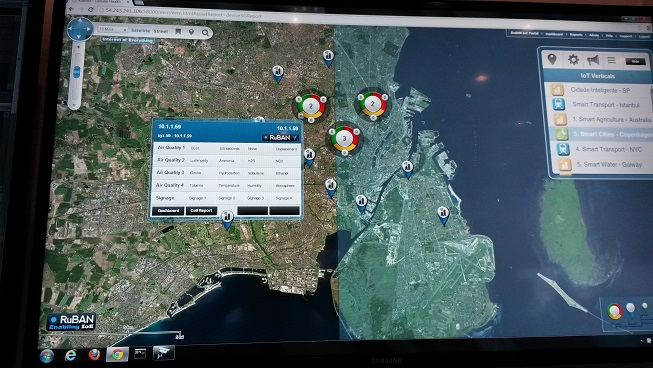
Task: Click the map search magnifier icon
Action: point(205,32)
